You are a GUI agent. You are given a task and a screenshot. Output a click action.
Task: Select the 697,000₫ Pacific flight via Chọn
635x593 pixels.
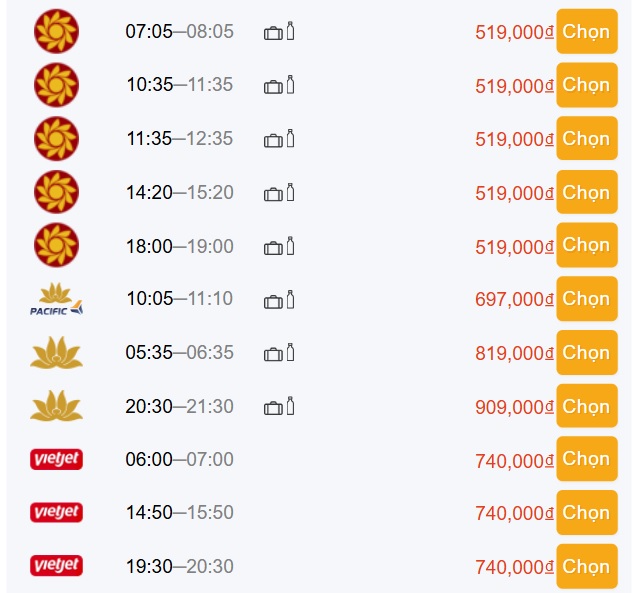[x=586, y=299]
